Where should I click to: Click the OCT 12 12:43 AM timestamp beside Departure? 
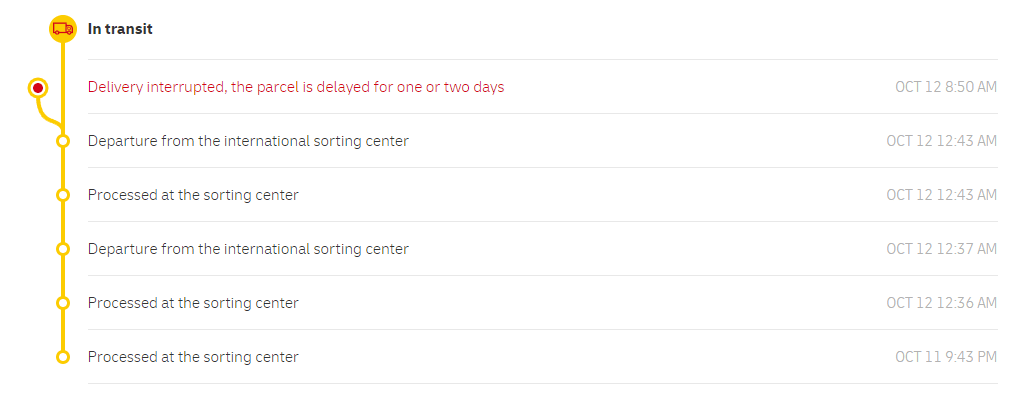tap(941, 141)
